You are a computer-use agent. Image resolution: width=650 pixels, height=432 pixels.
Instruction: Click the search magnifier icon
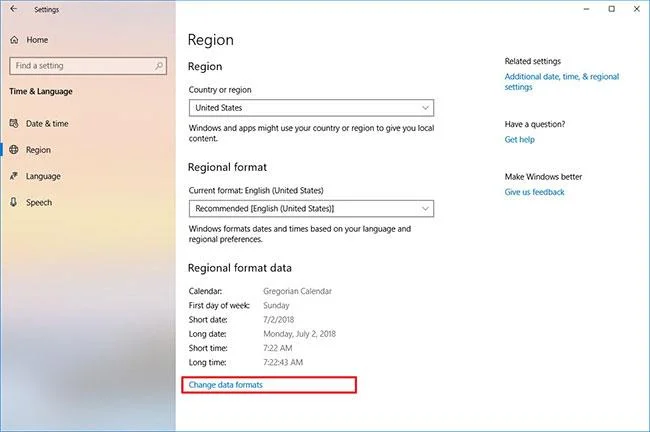(158, 66)
